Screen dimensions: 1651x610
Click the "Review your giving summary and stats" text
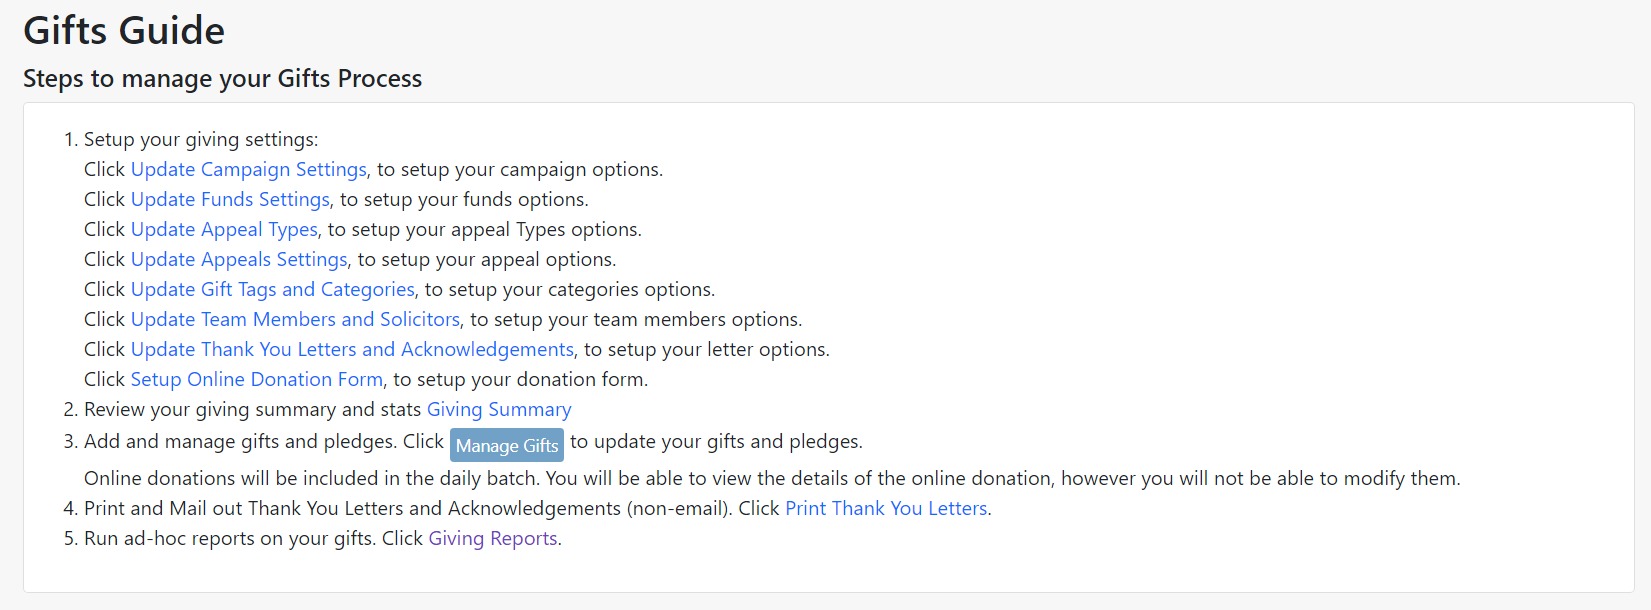253,410
